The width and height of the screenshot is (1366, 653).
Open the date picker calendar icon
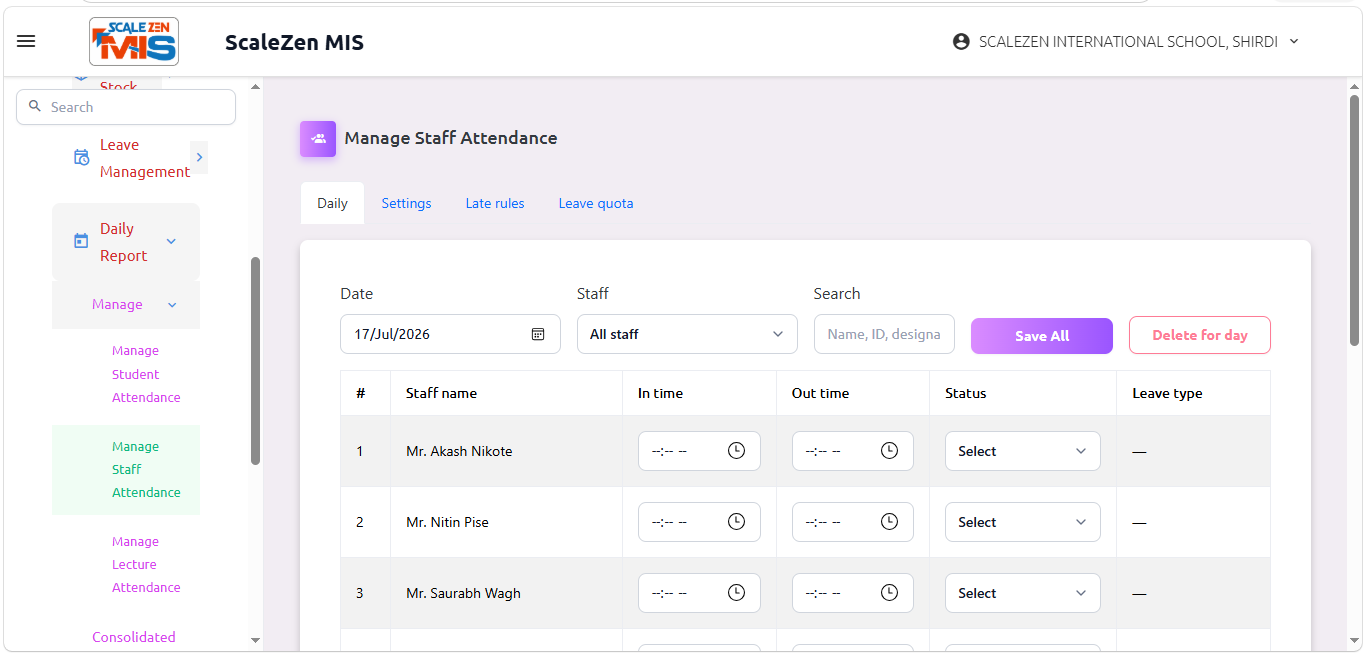coord(538,334)
